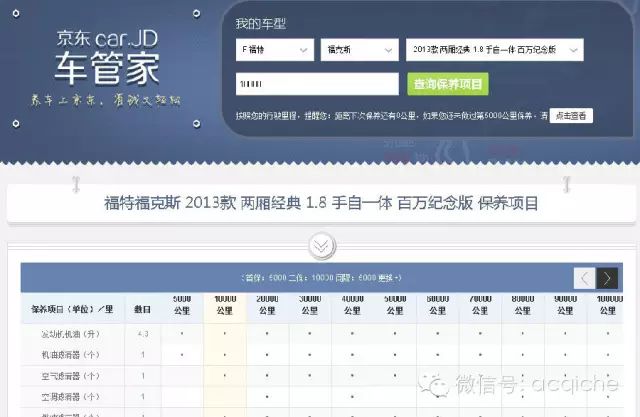Click the 空调滤清器（个） row label
640x417 pixels.
[x=70, y=397]
